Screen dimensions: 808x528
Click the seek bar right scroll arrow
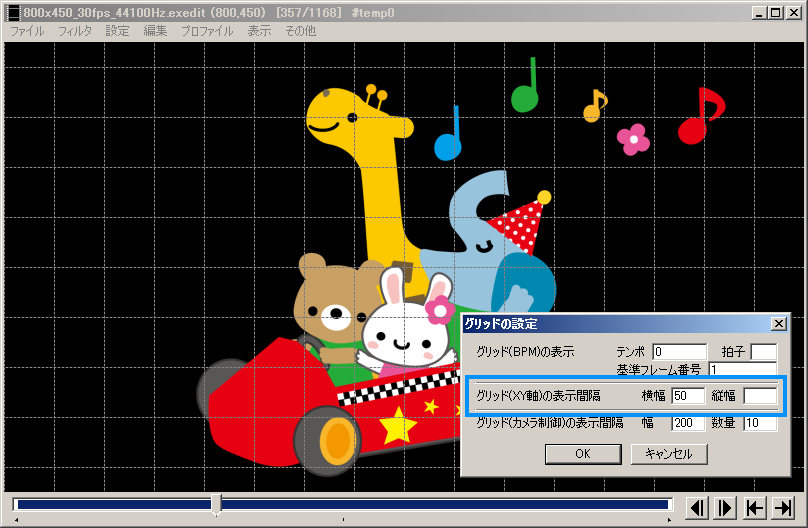click(669, 520)
